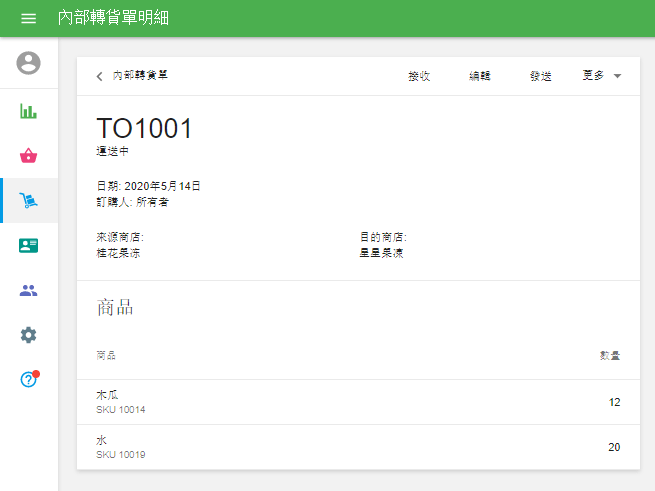Viewport: 655px width, 491px height.
Task: Open the sales basket icon
Action: (x=29, y=156)
